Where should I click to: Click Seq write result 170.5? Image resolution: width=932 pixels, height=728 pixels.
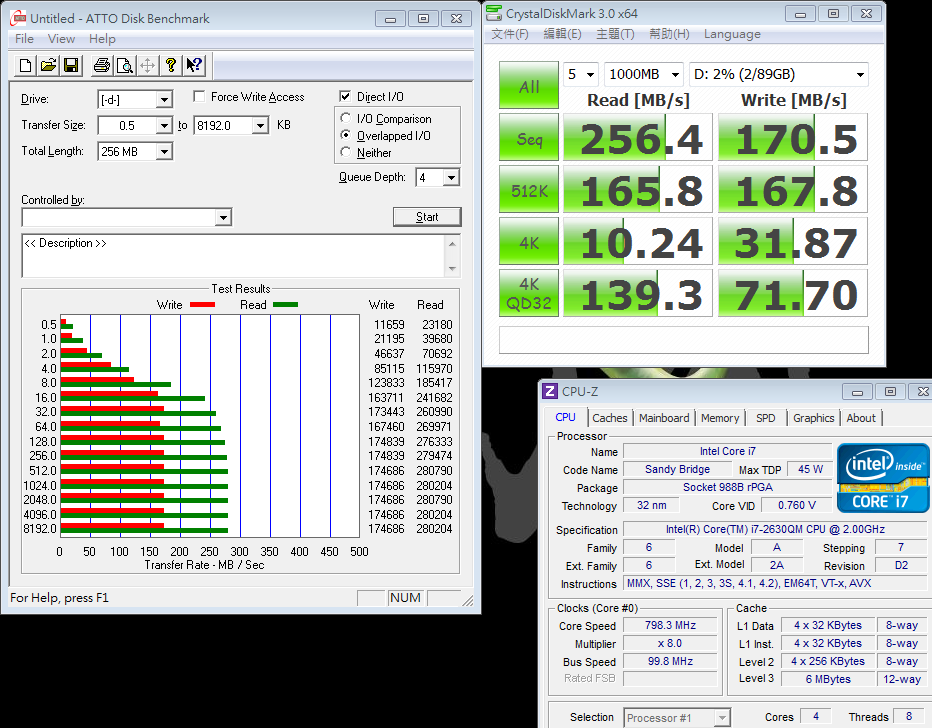tap(793, 137)
